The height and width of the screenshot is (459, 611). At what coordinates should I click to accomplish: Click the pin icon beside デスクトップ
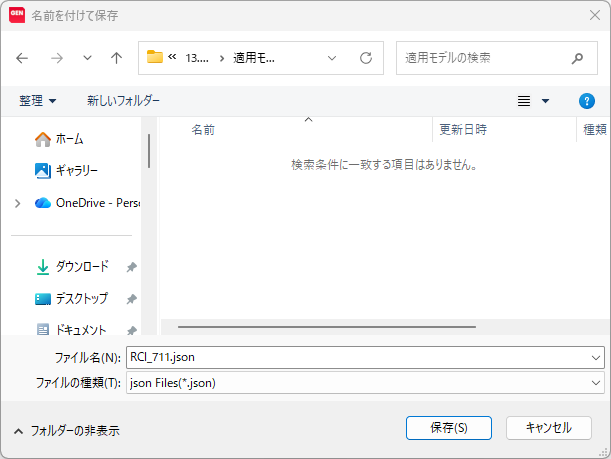tap(132, 299)
